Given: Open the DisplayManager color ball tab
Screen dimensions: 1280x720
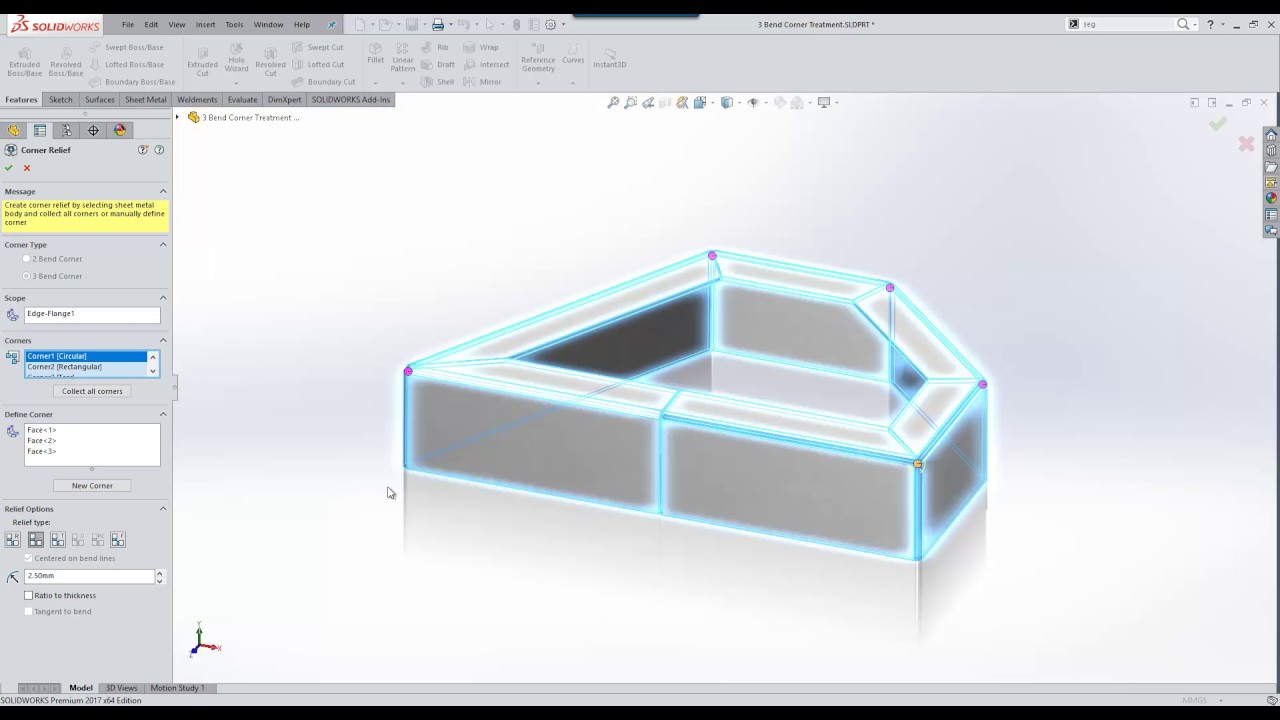Looking at the screenshot, I should pyautogui.click(x=120, y=130).
